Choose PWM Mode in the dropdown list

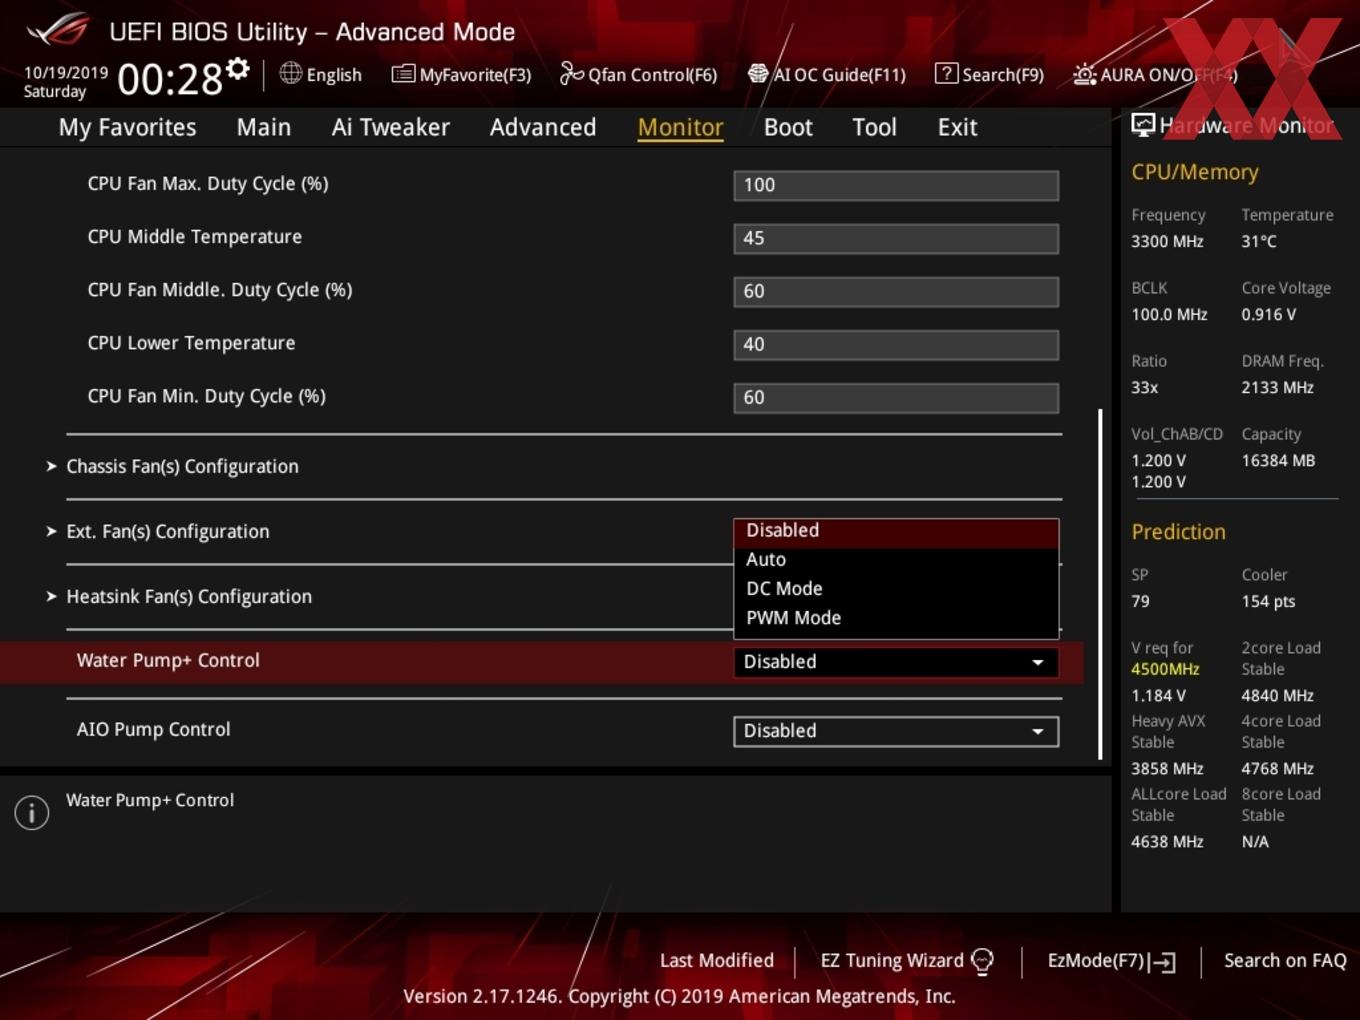(896, 618)
